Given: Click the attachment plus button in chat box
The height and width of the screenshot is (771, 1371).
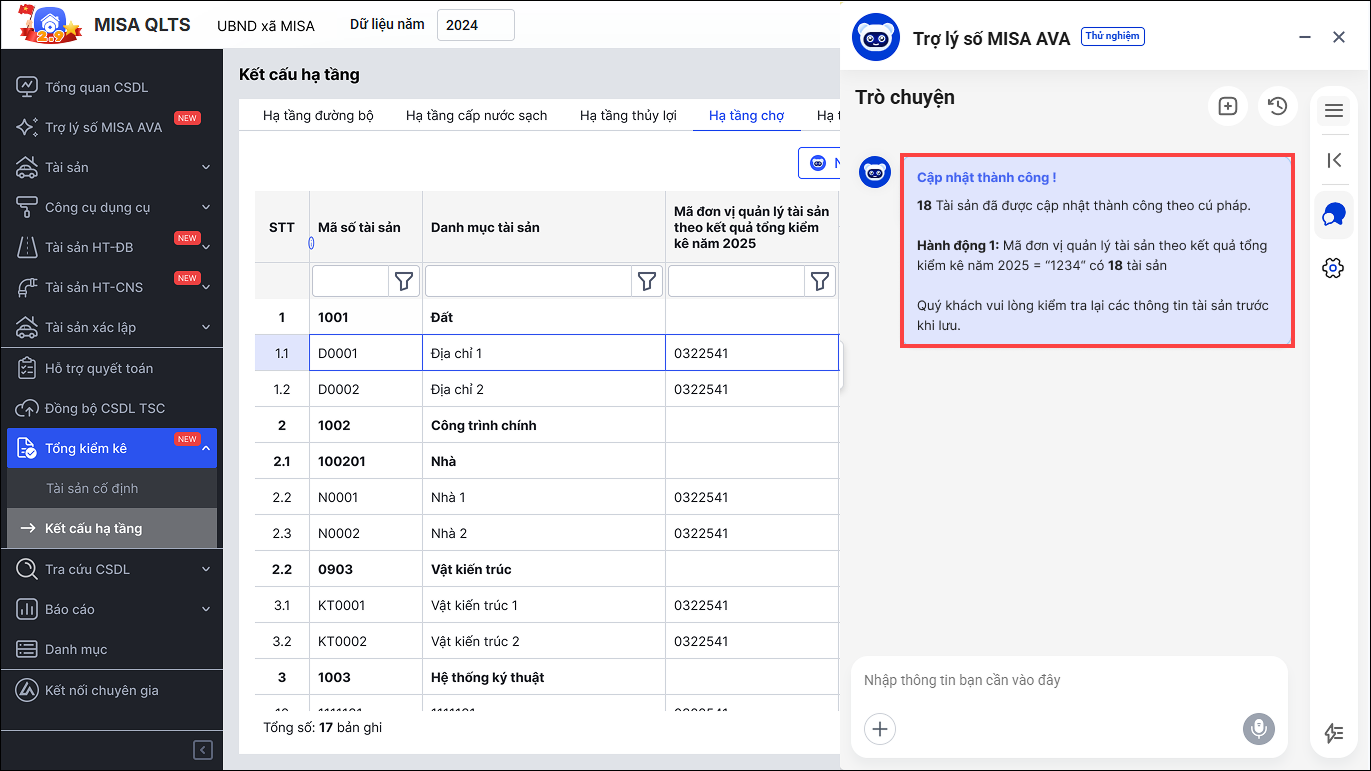Looking at the screenshot, I should (880, 729).
